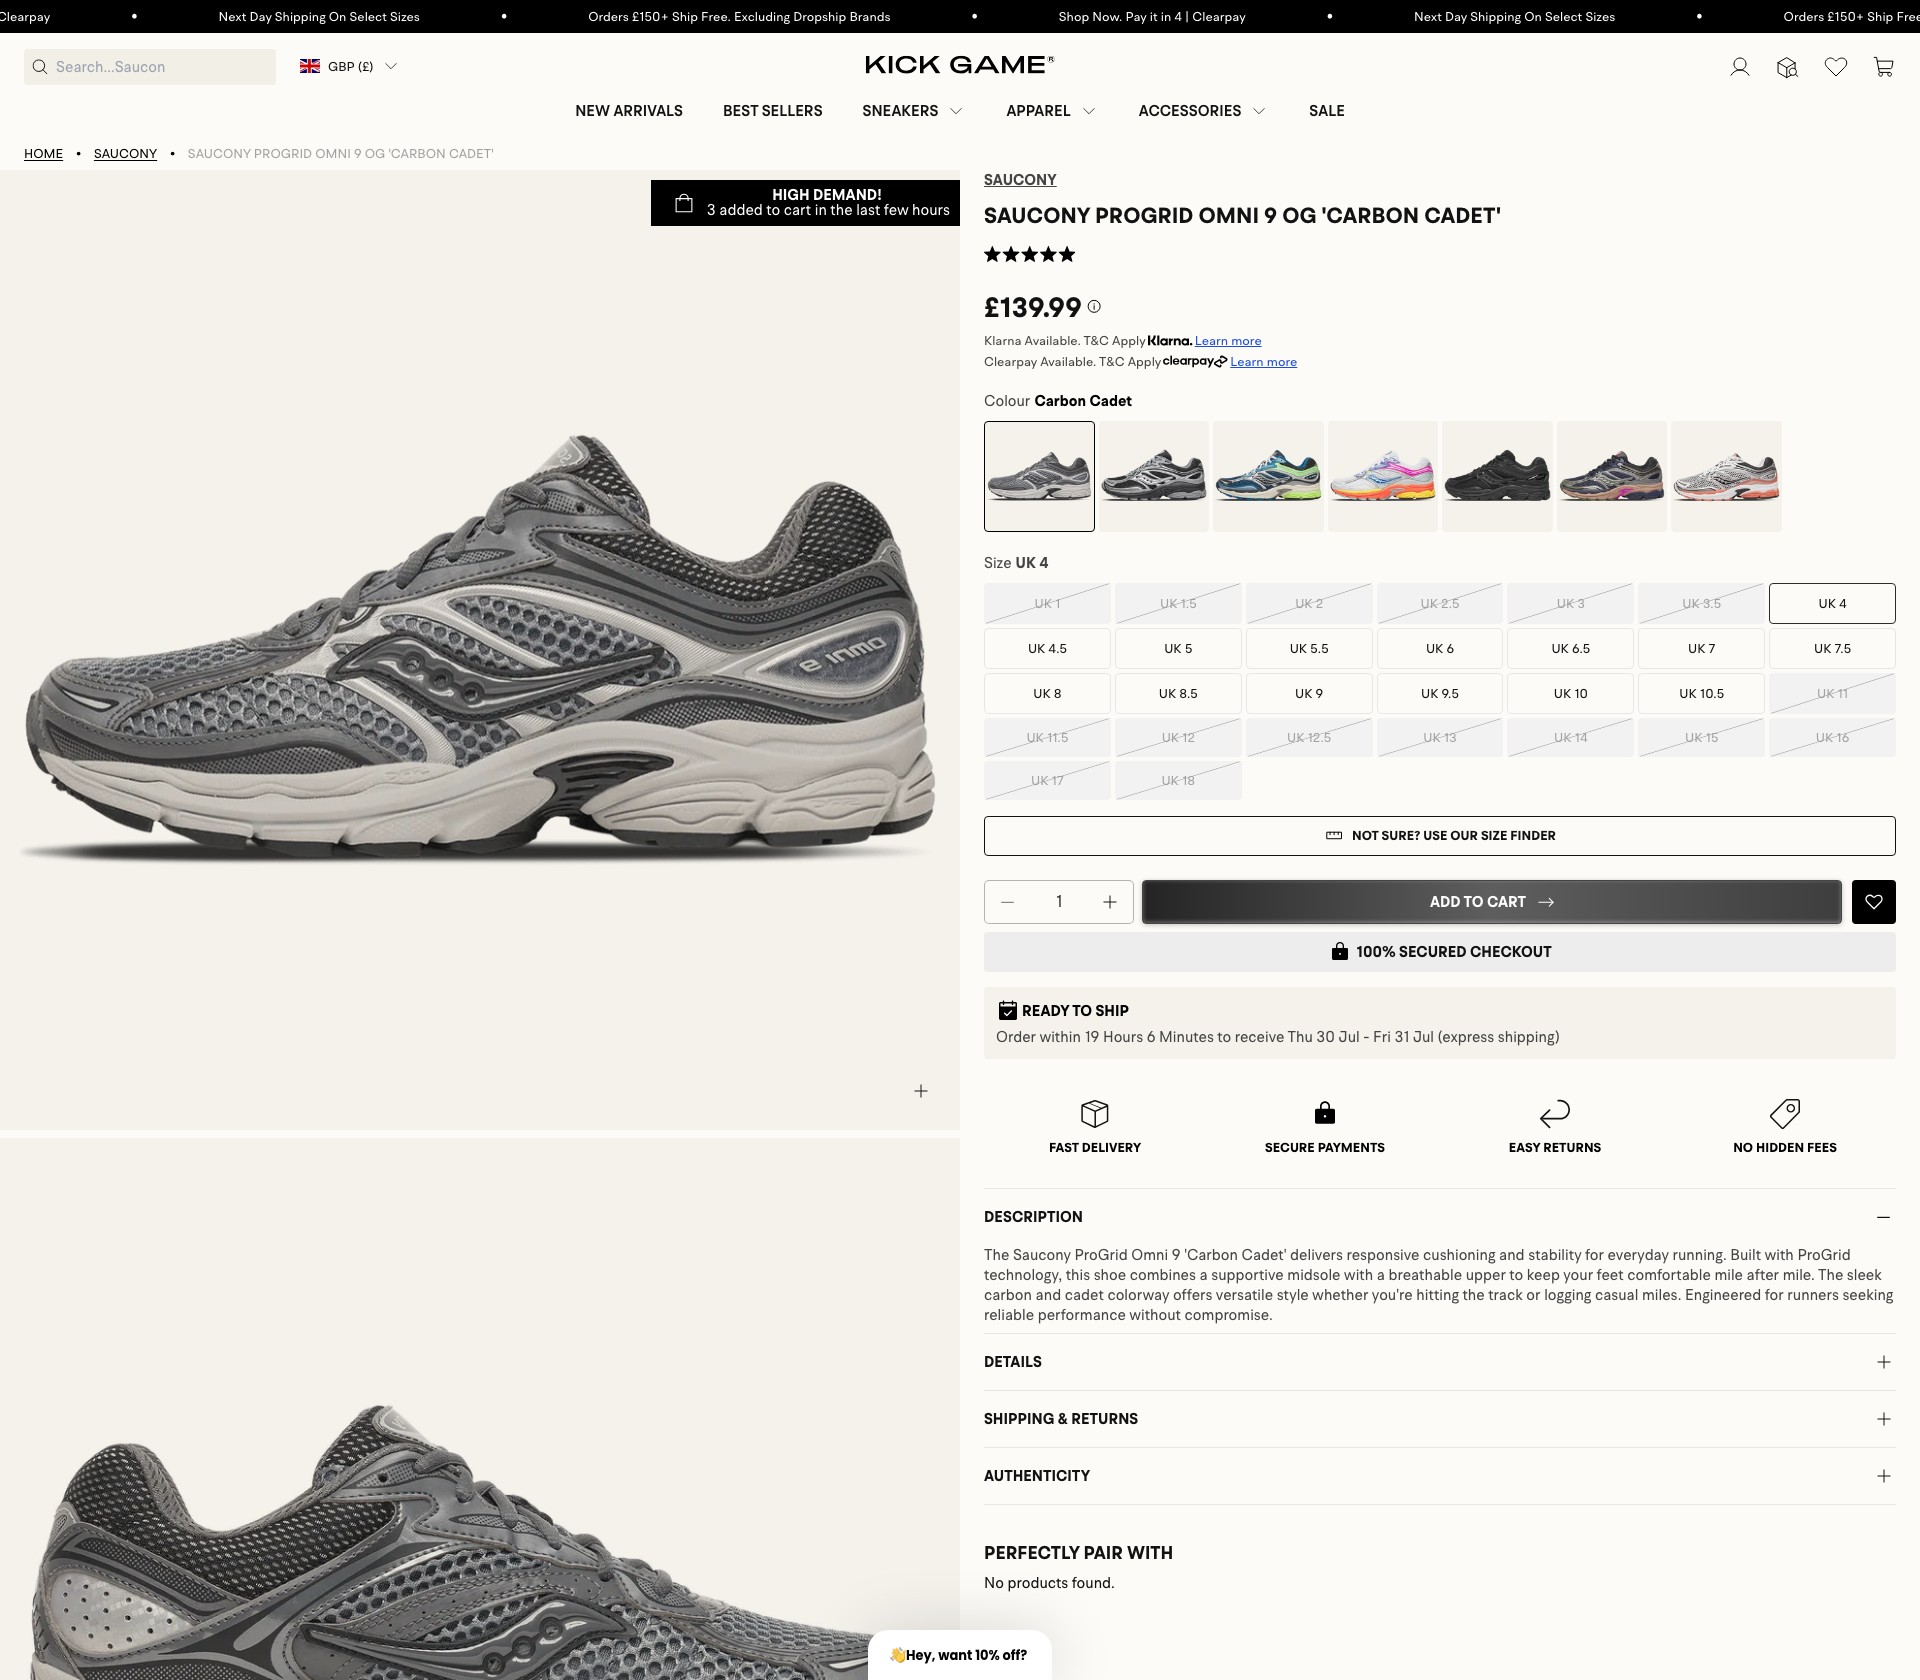Click the quantity value field
Viewport: 1920px width, 1680px height.
coord(1059,902)
